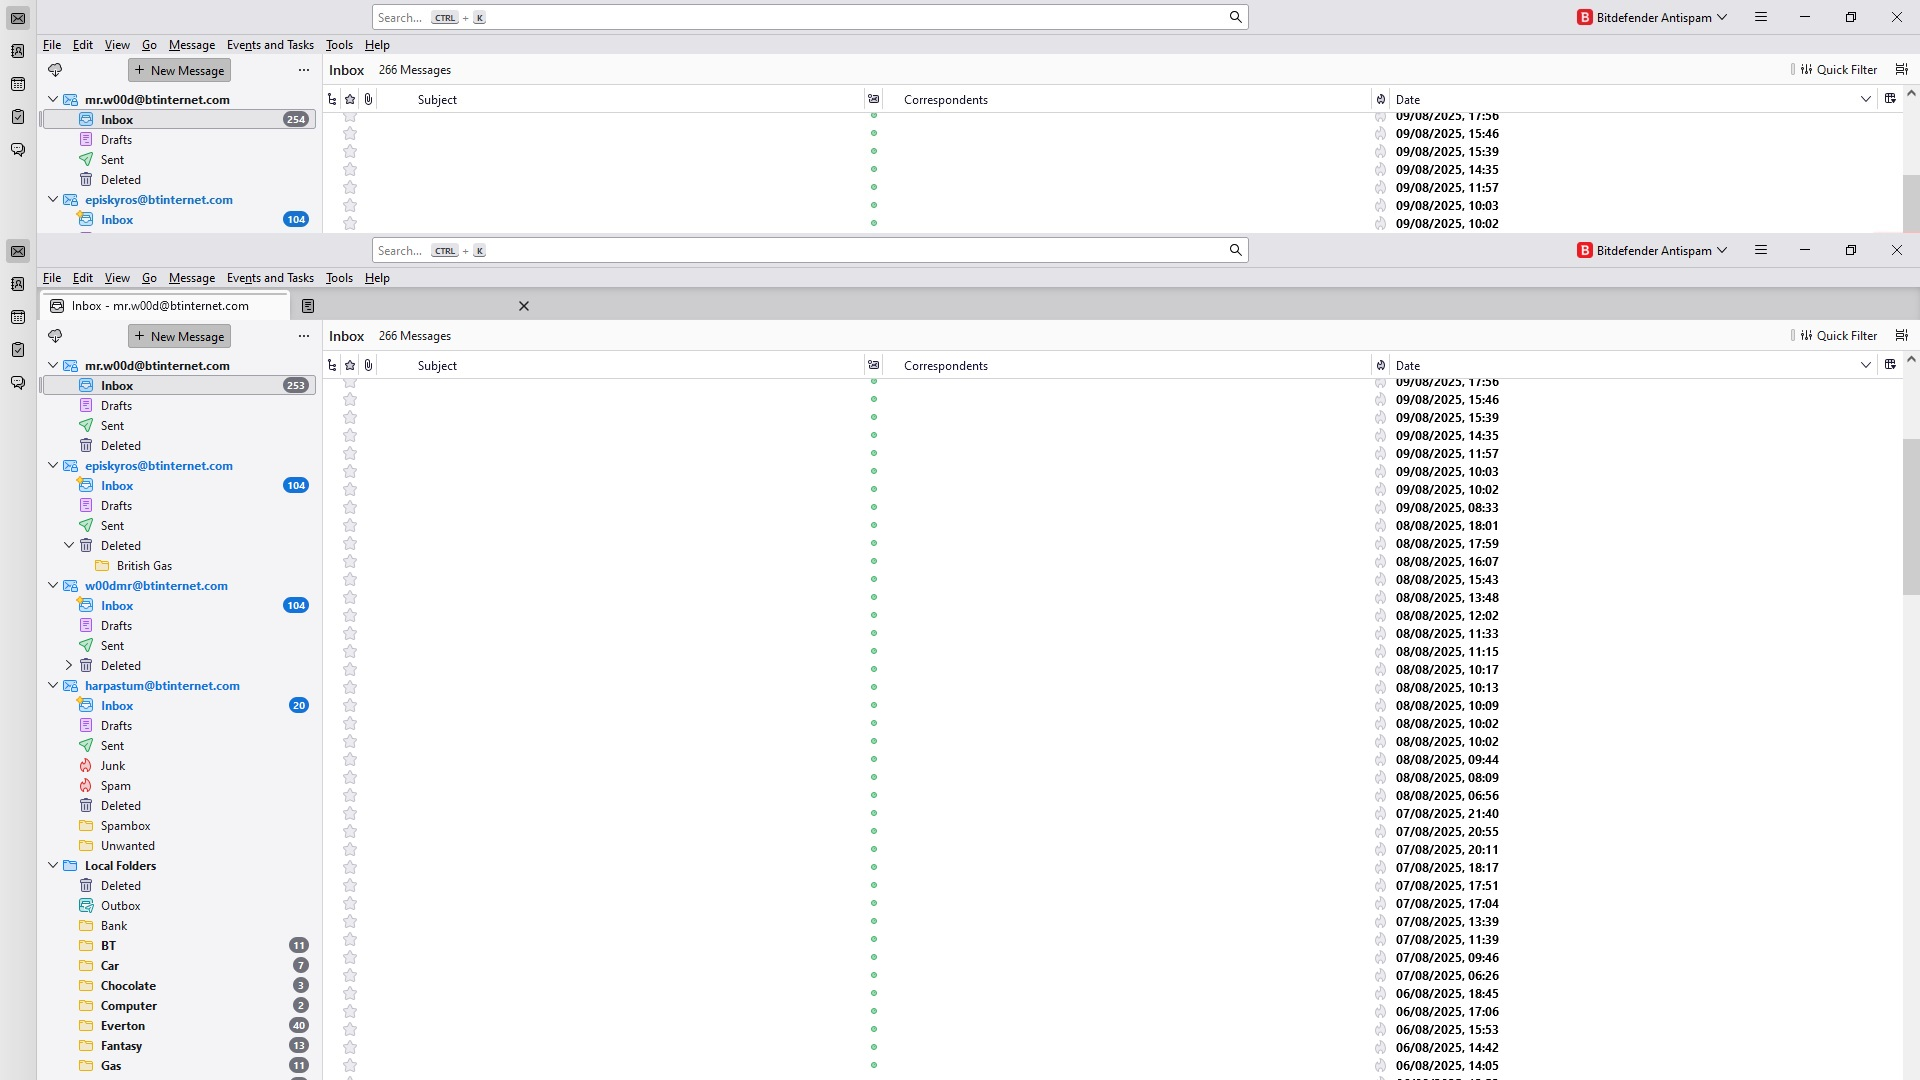Collapse the harpastum@btinternet.com account
Screen dimensions: 1920x1080
(53, 685)
